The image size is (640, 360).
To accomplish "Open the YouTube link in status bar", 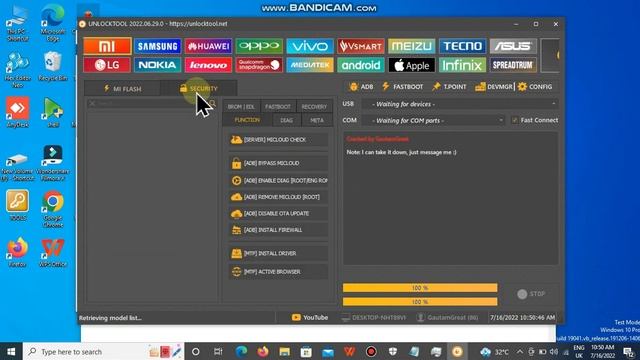I will 310,318.
